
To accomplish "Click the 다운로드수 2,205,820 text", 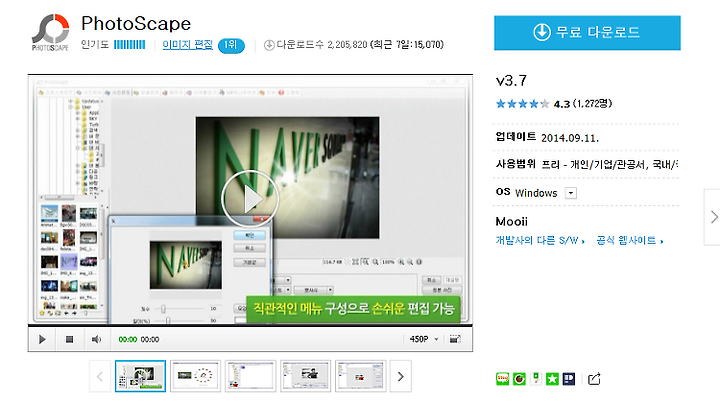I will pos(322,45).
